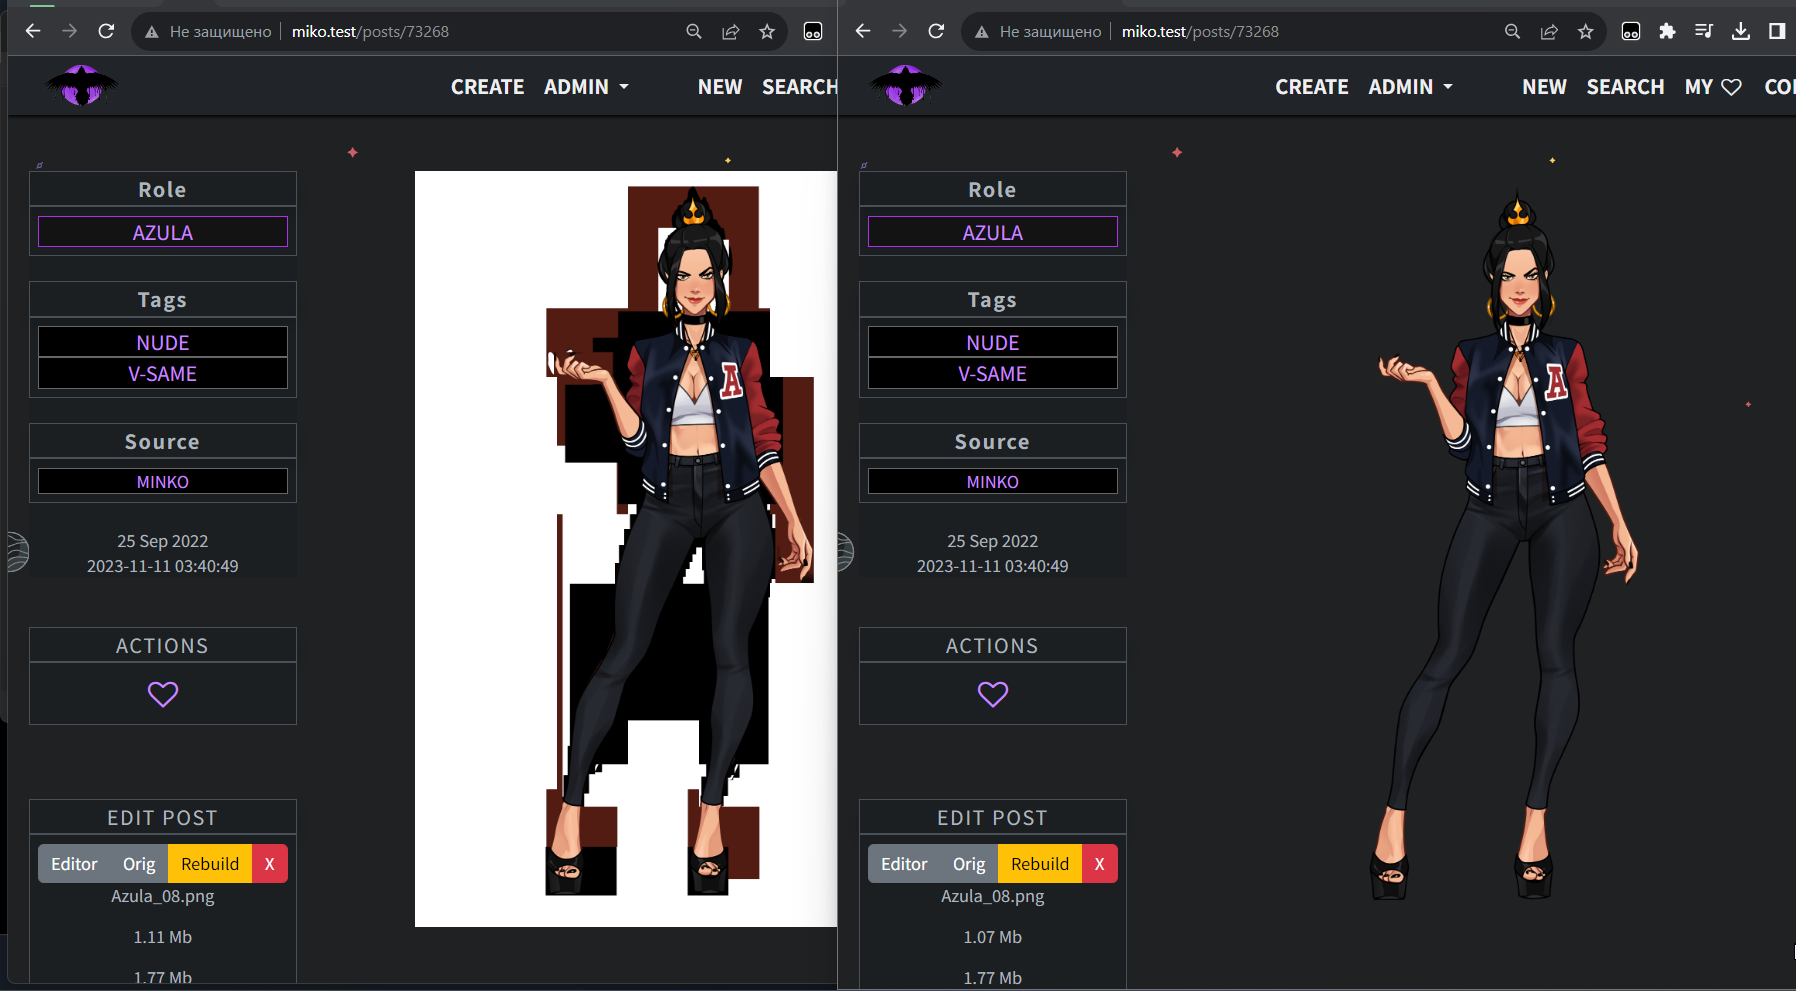Screen dimensions: 1796x991
Task: Bookmark the page in left browser window
Action: coord(767,31)
